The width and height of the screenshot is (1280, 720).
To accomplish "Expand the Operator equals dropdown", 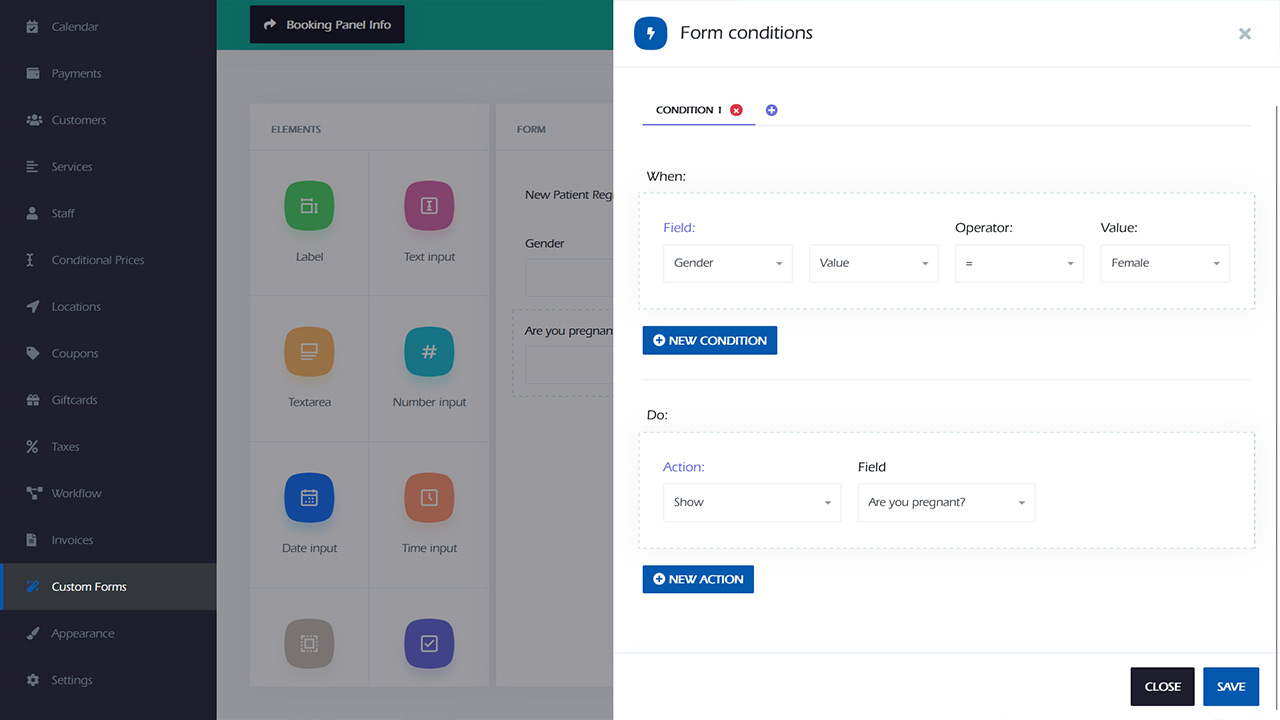I will pyautogui.click(x=1019, y=263).
